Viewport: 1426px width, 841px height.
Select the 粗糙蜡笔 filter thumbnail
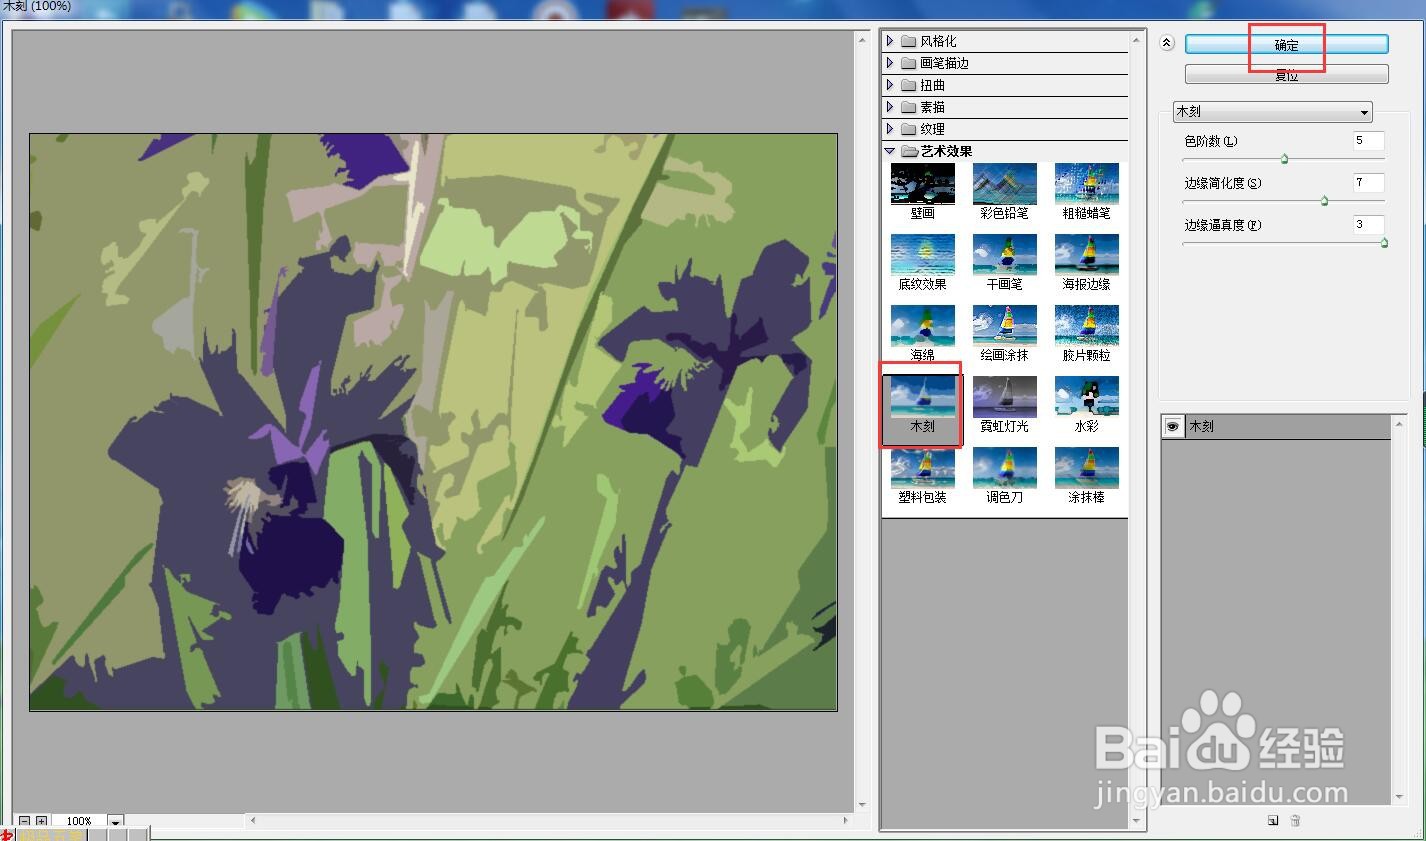point(1086,184)
